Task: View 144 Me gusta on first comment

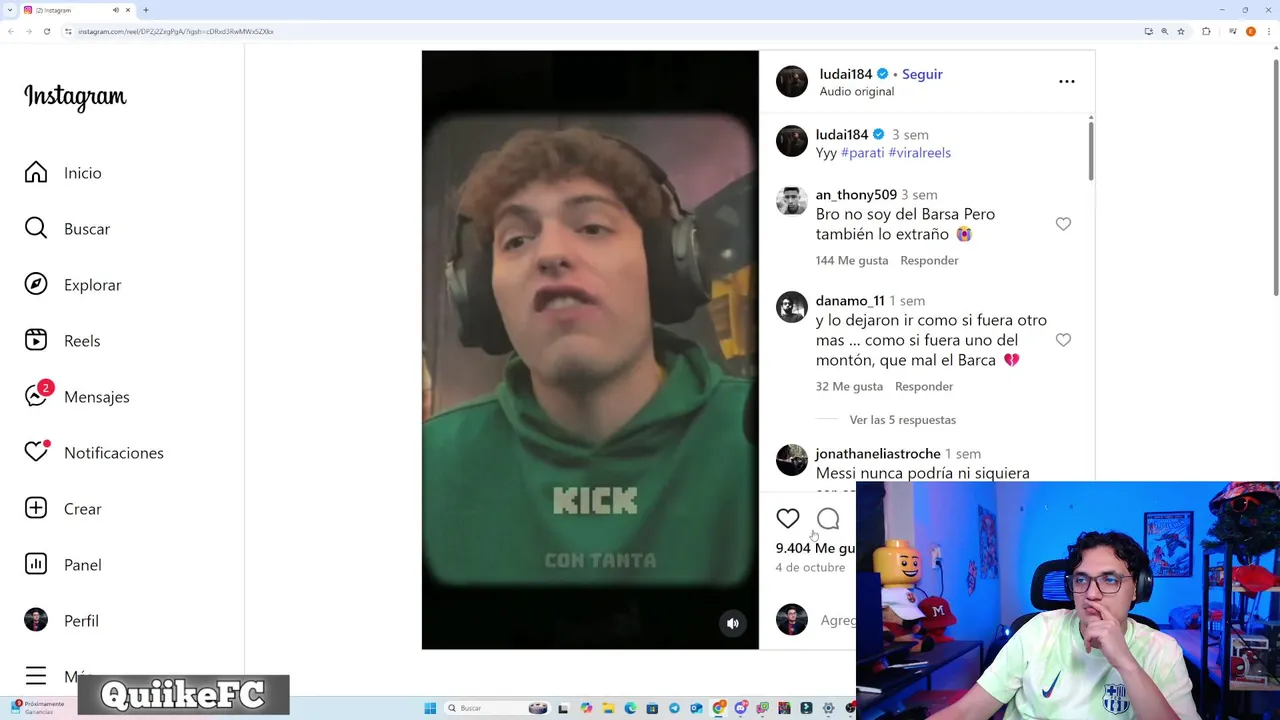Action: click(852, 260)
